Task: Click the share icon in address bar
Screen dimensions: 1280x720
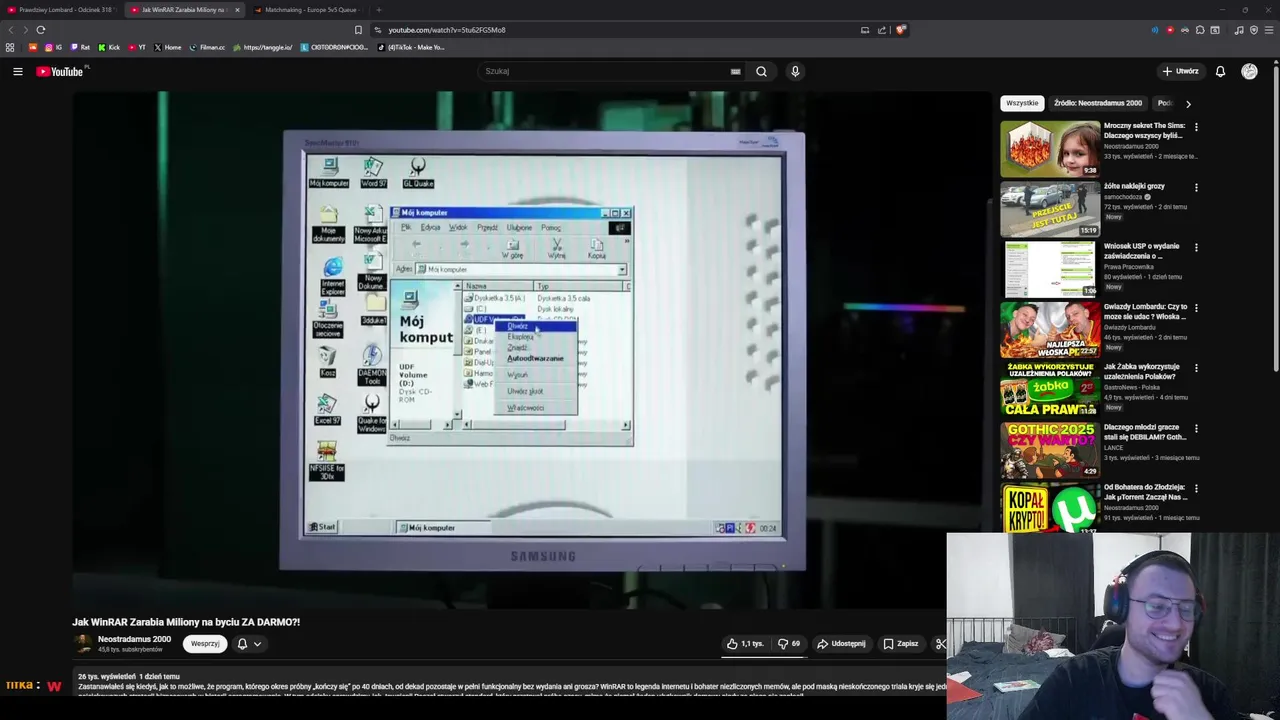Action: tap(881, 30)
